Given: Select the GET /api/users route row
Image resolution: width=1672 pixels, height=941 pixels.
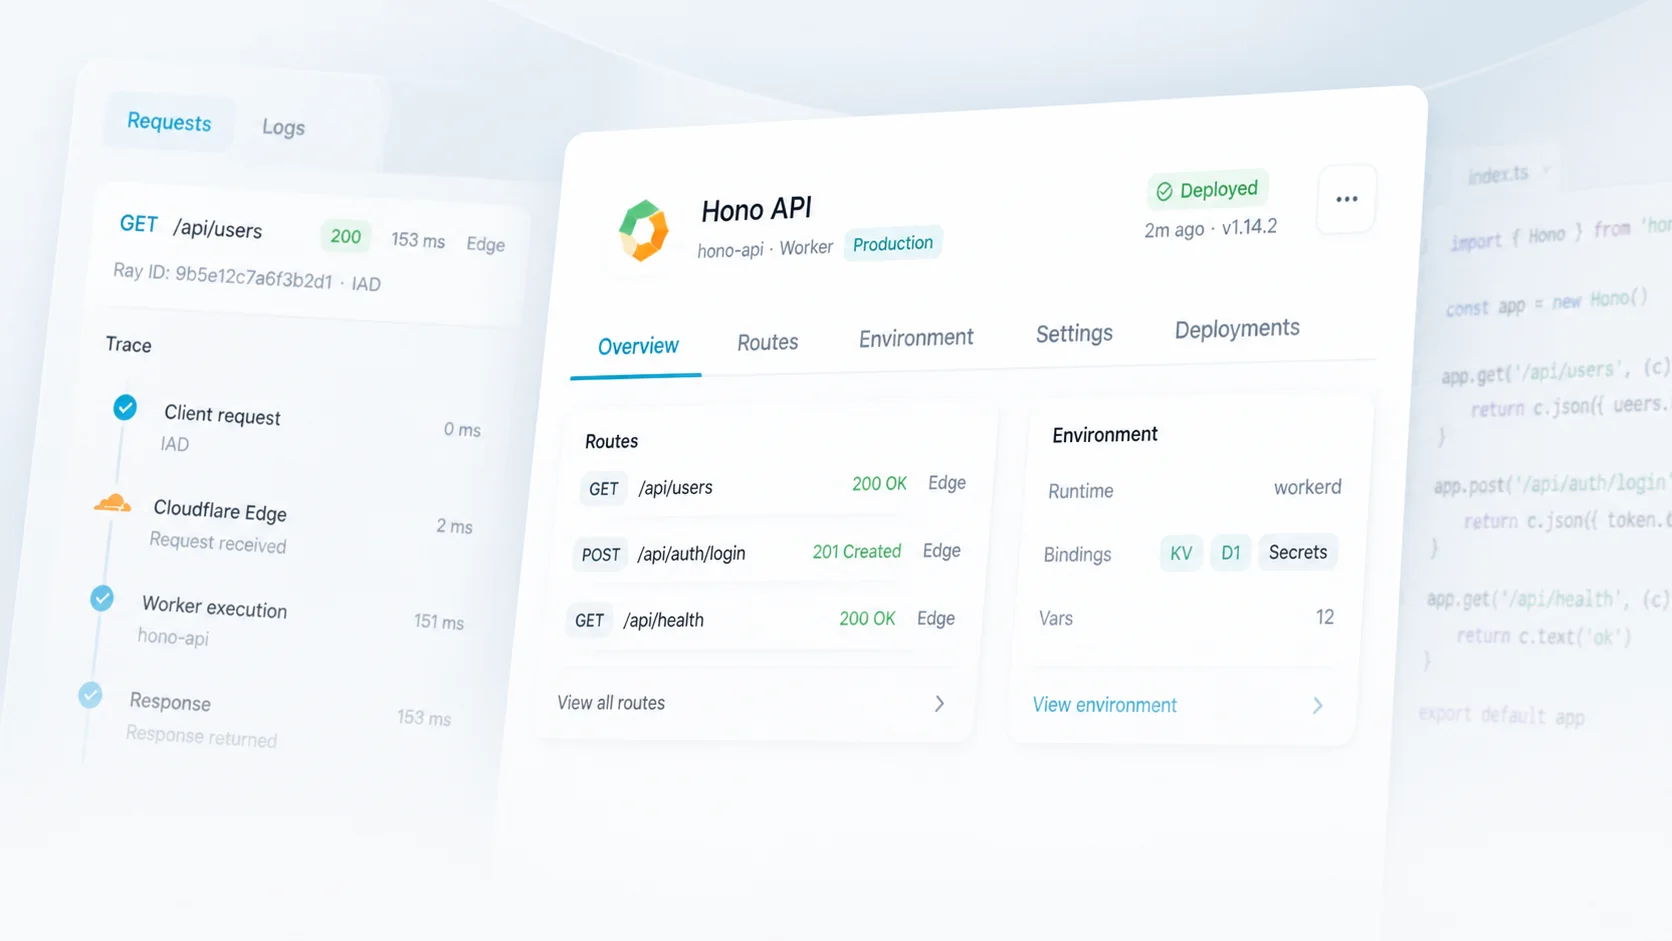Looking at the screenshot, I should tap(773, 486).
